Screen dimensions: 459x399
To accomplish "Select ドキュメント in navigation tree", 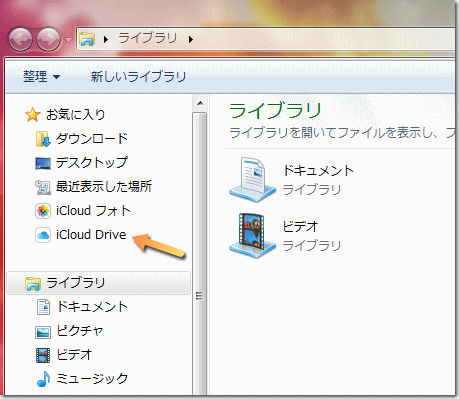I will coord(92,307).
